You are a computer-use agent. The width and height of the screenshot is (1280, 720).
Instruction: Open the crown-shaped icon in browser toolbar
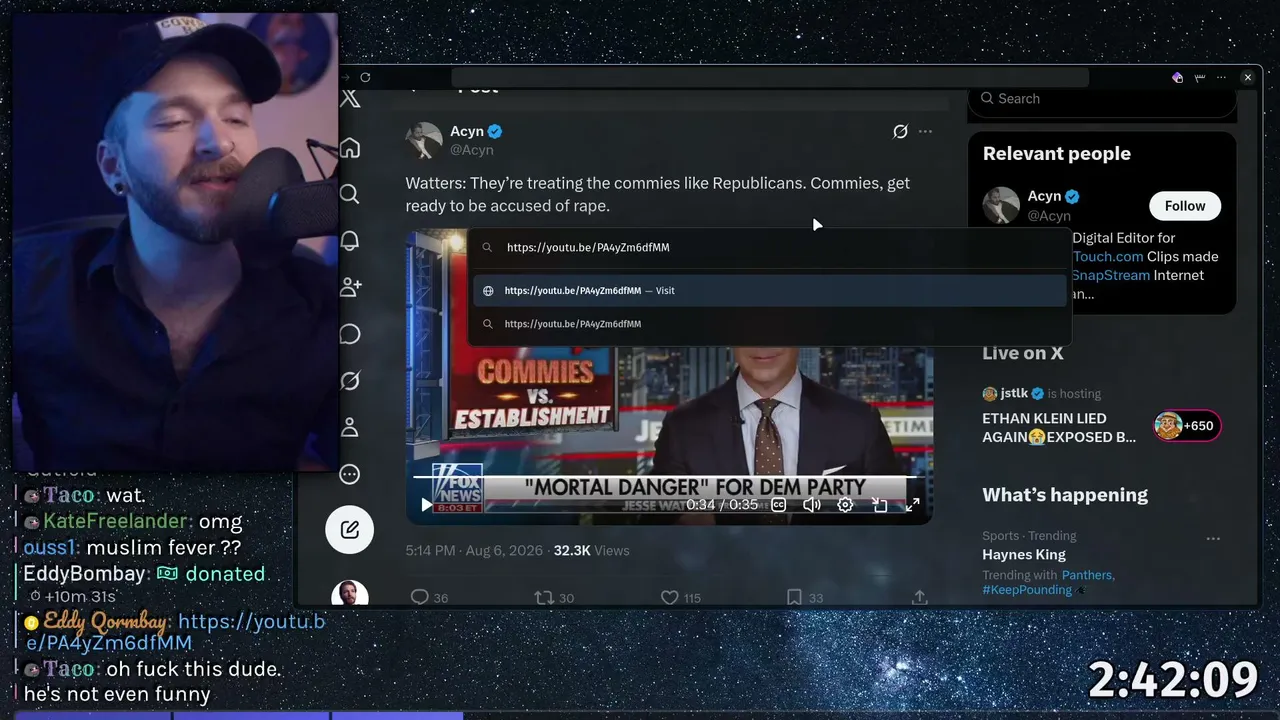[x=1200, y=78]
